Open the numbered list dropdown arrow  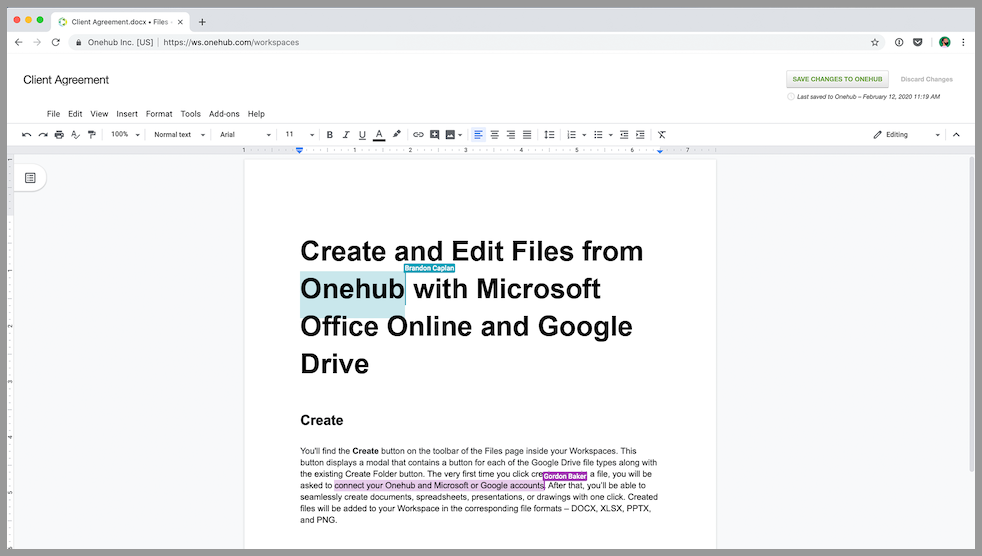click(x=584, y=135)
